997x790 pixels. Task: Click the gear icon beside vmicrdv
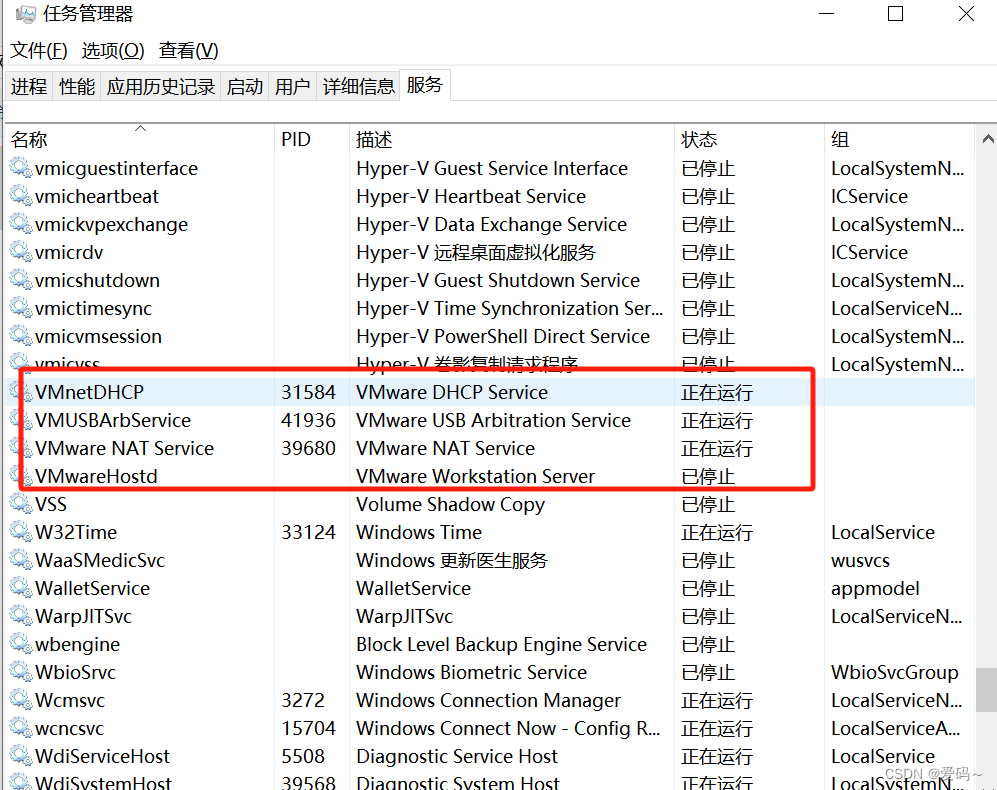pyautogui.click(x=20, y=252)
